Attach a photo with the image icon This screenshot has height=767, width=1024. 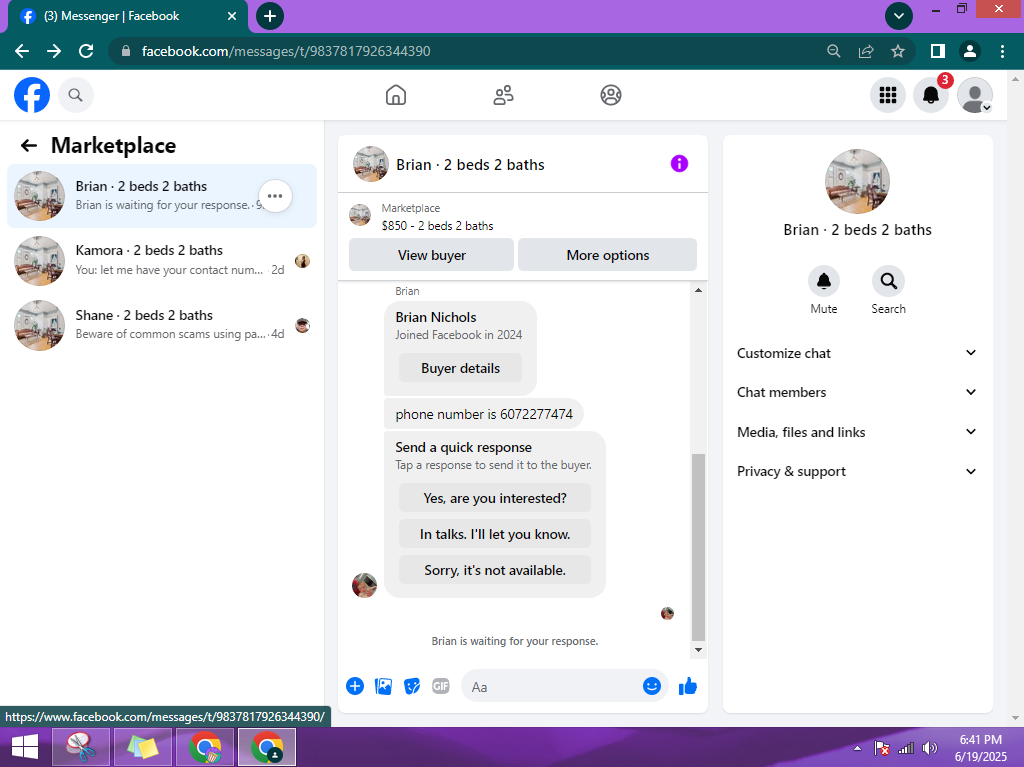383,686
